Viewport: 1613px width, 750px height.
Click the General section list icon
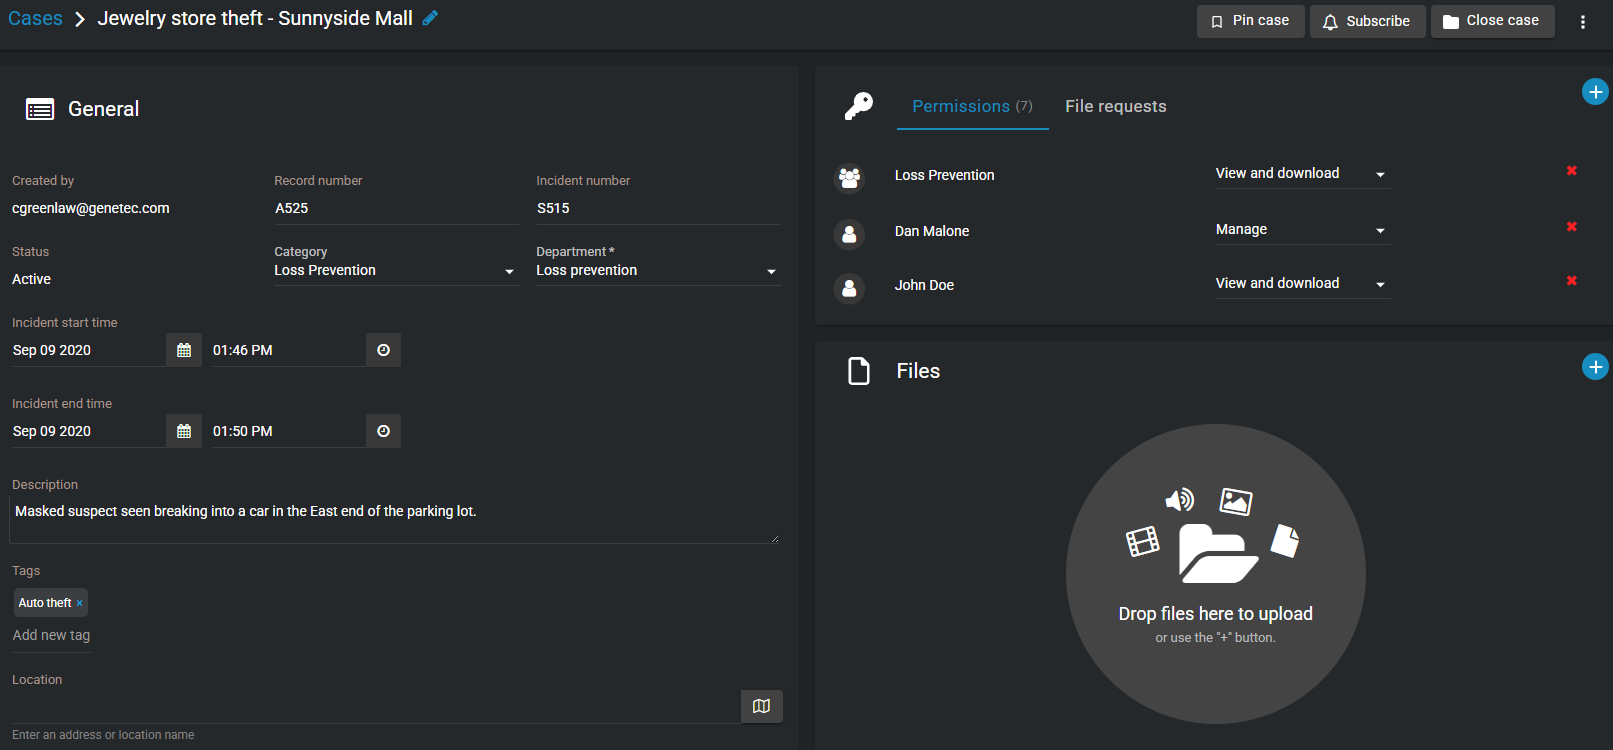point(40,109)
